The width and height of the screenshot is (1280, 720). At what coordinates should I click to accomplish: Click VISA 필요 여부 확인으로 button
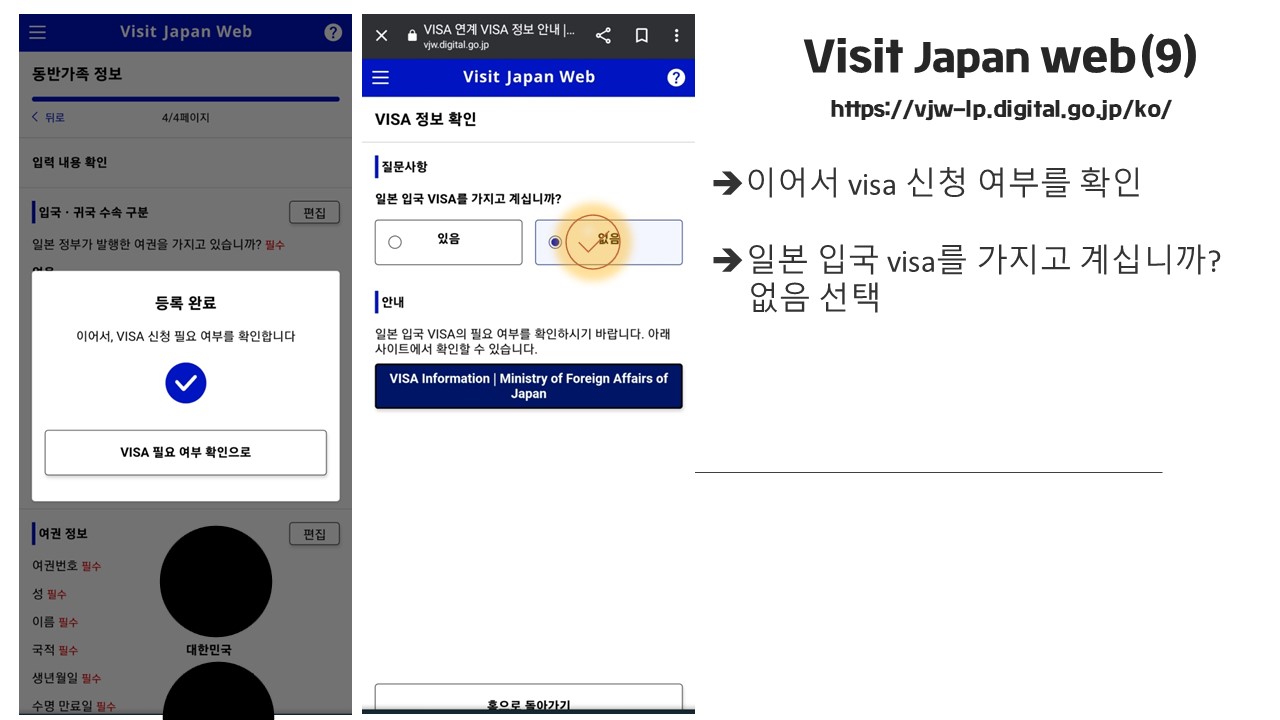186,453
